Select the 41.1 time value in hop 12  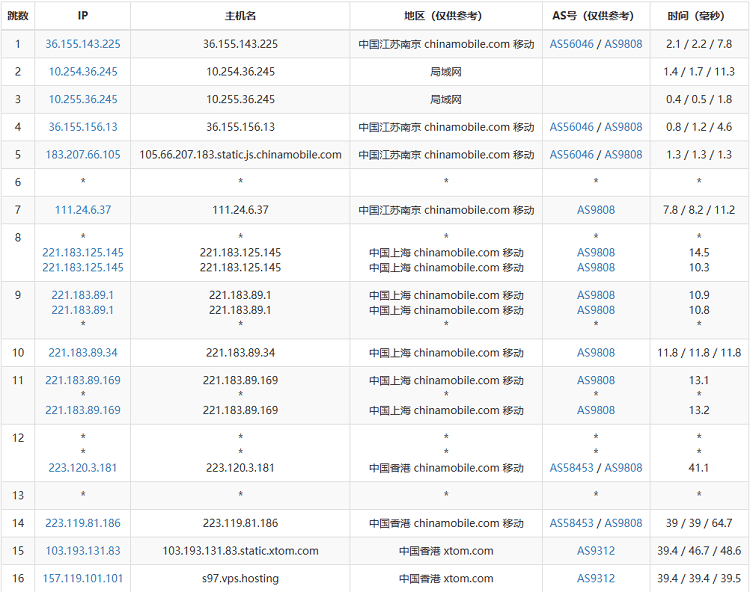click(699, 468)
